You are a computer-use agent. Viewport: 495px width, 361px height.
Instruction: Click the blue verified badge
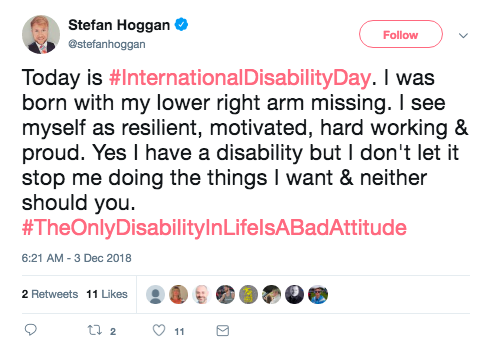181,25
